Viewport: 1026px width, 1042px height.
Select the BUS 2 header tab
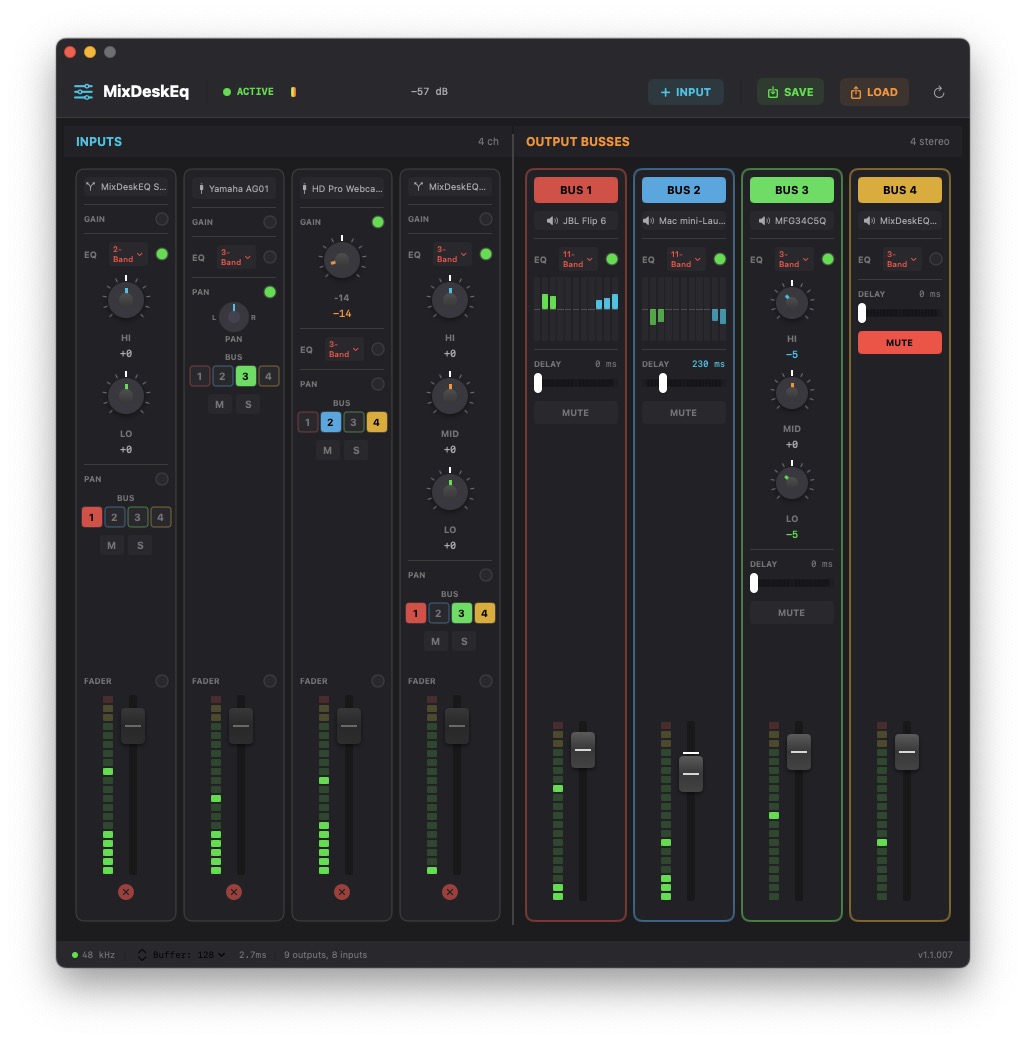click(x=683, y=190)
